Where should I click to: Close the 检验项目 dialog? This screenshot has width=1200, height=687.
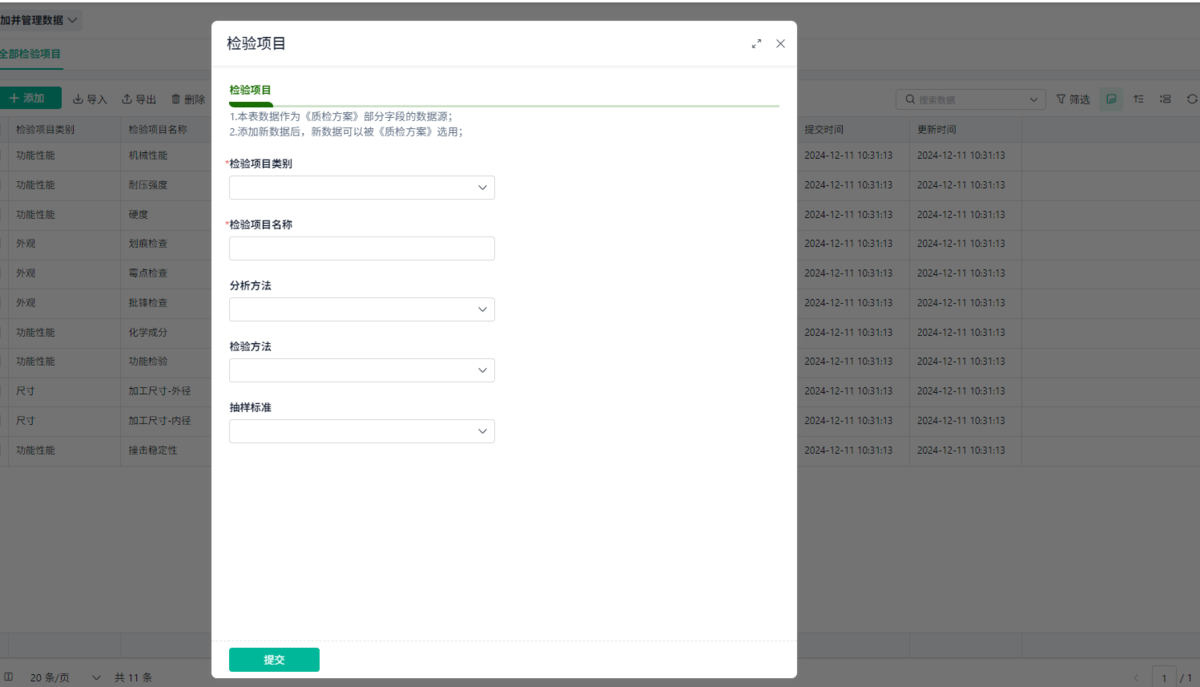coord(780,44)
